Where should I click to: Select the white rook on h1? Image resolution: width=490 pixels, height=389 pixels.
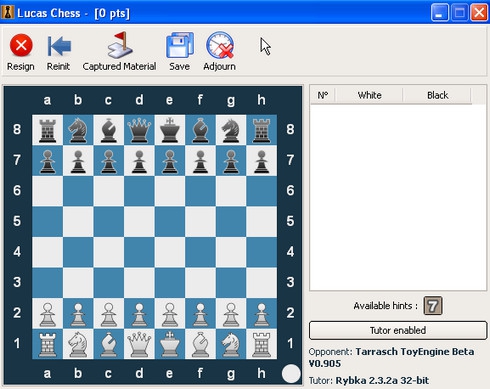tap(262, 344)
